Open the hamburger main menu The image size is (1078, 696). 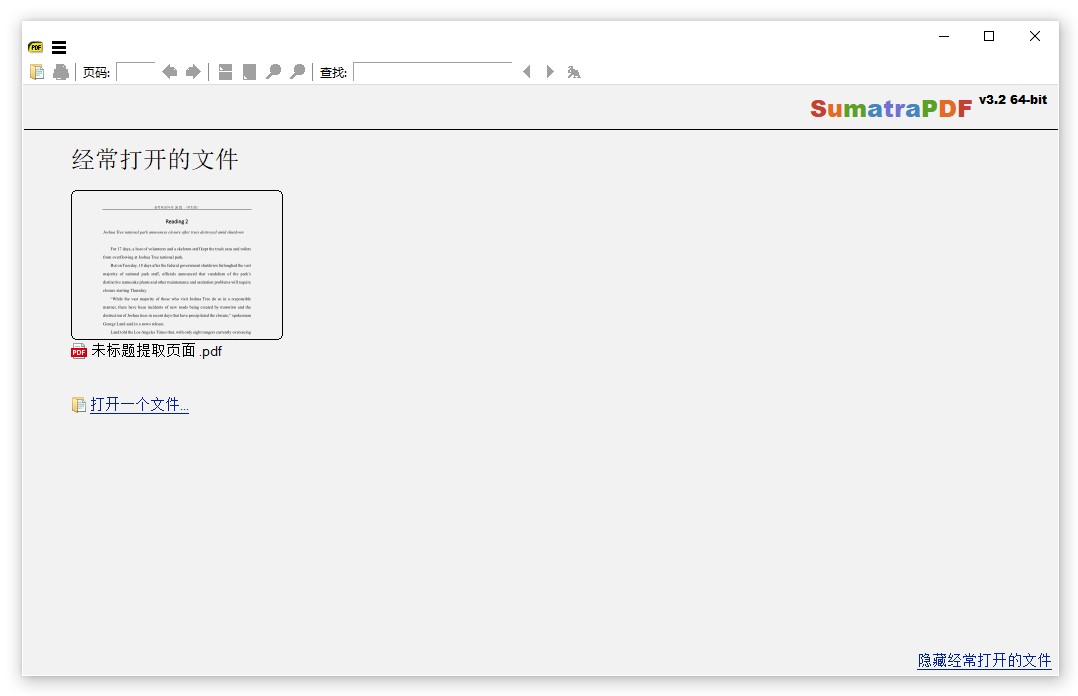[x=59, y=47]
